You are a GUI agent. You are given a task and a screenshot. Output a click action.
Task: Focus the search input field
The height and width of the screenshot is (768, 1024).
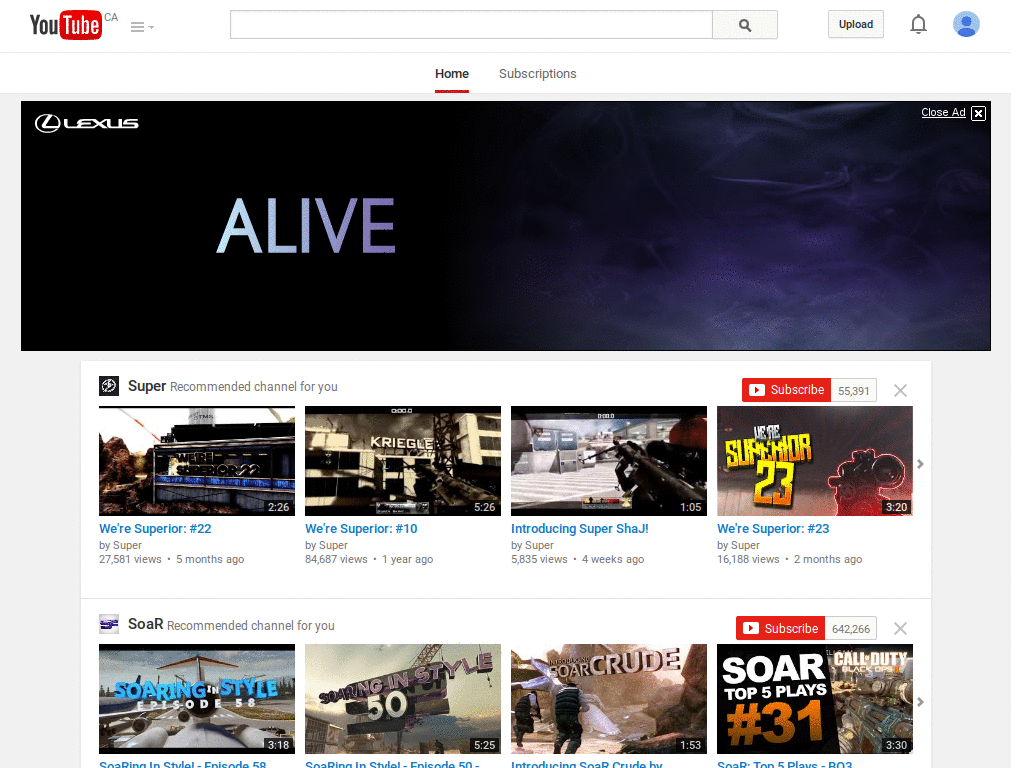pos(471,25)
